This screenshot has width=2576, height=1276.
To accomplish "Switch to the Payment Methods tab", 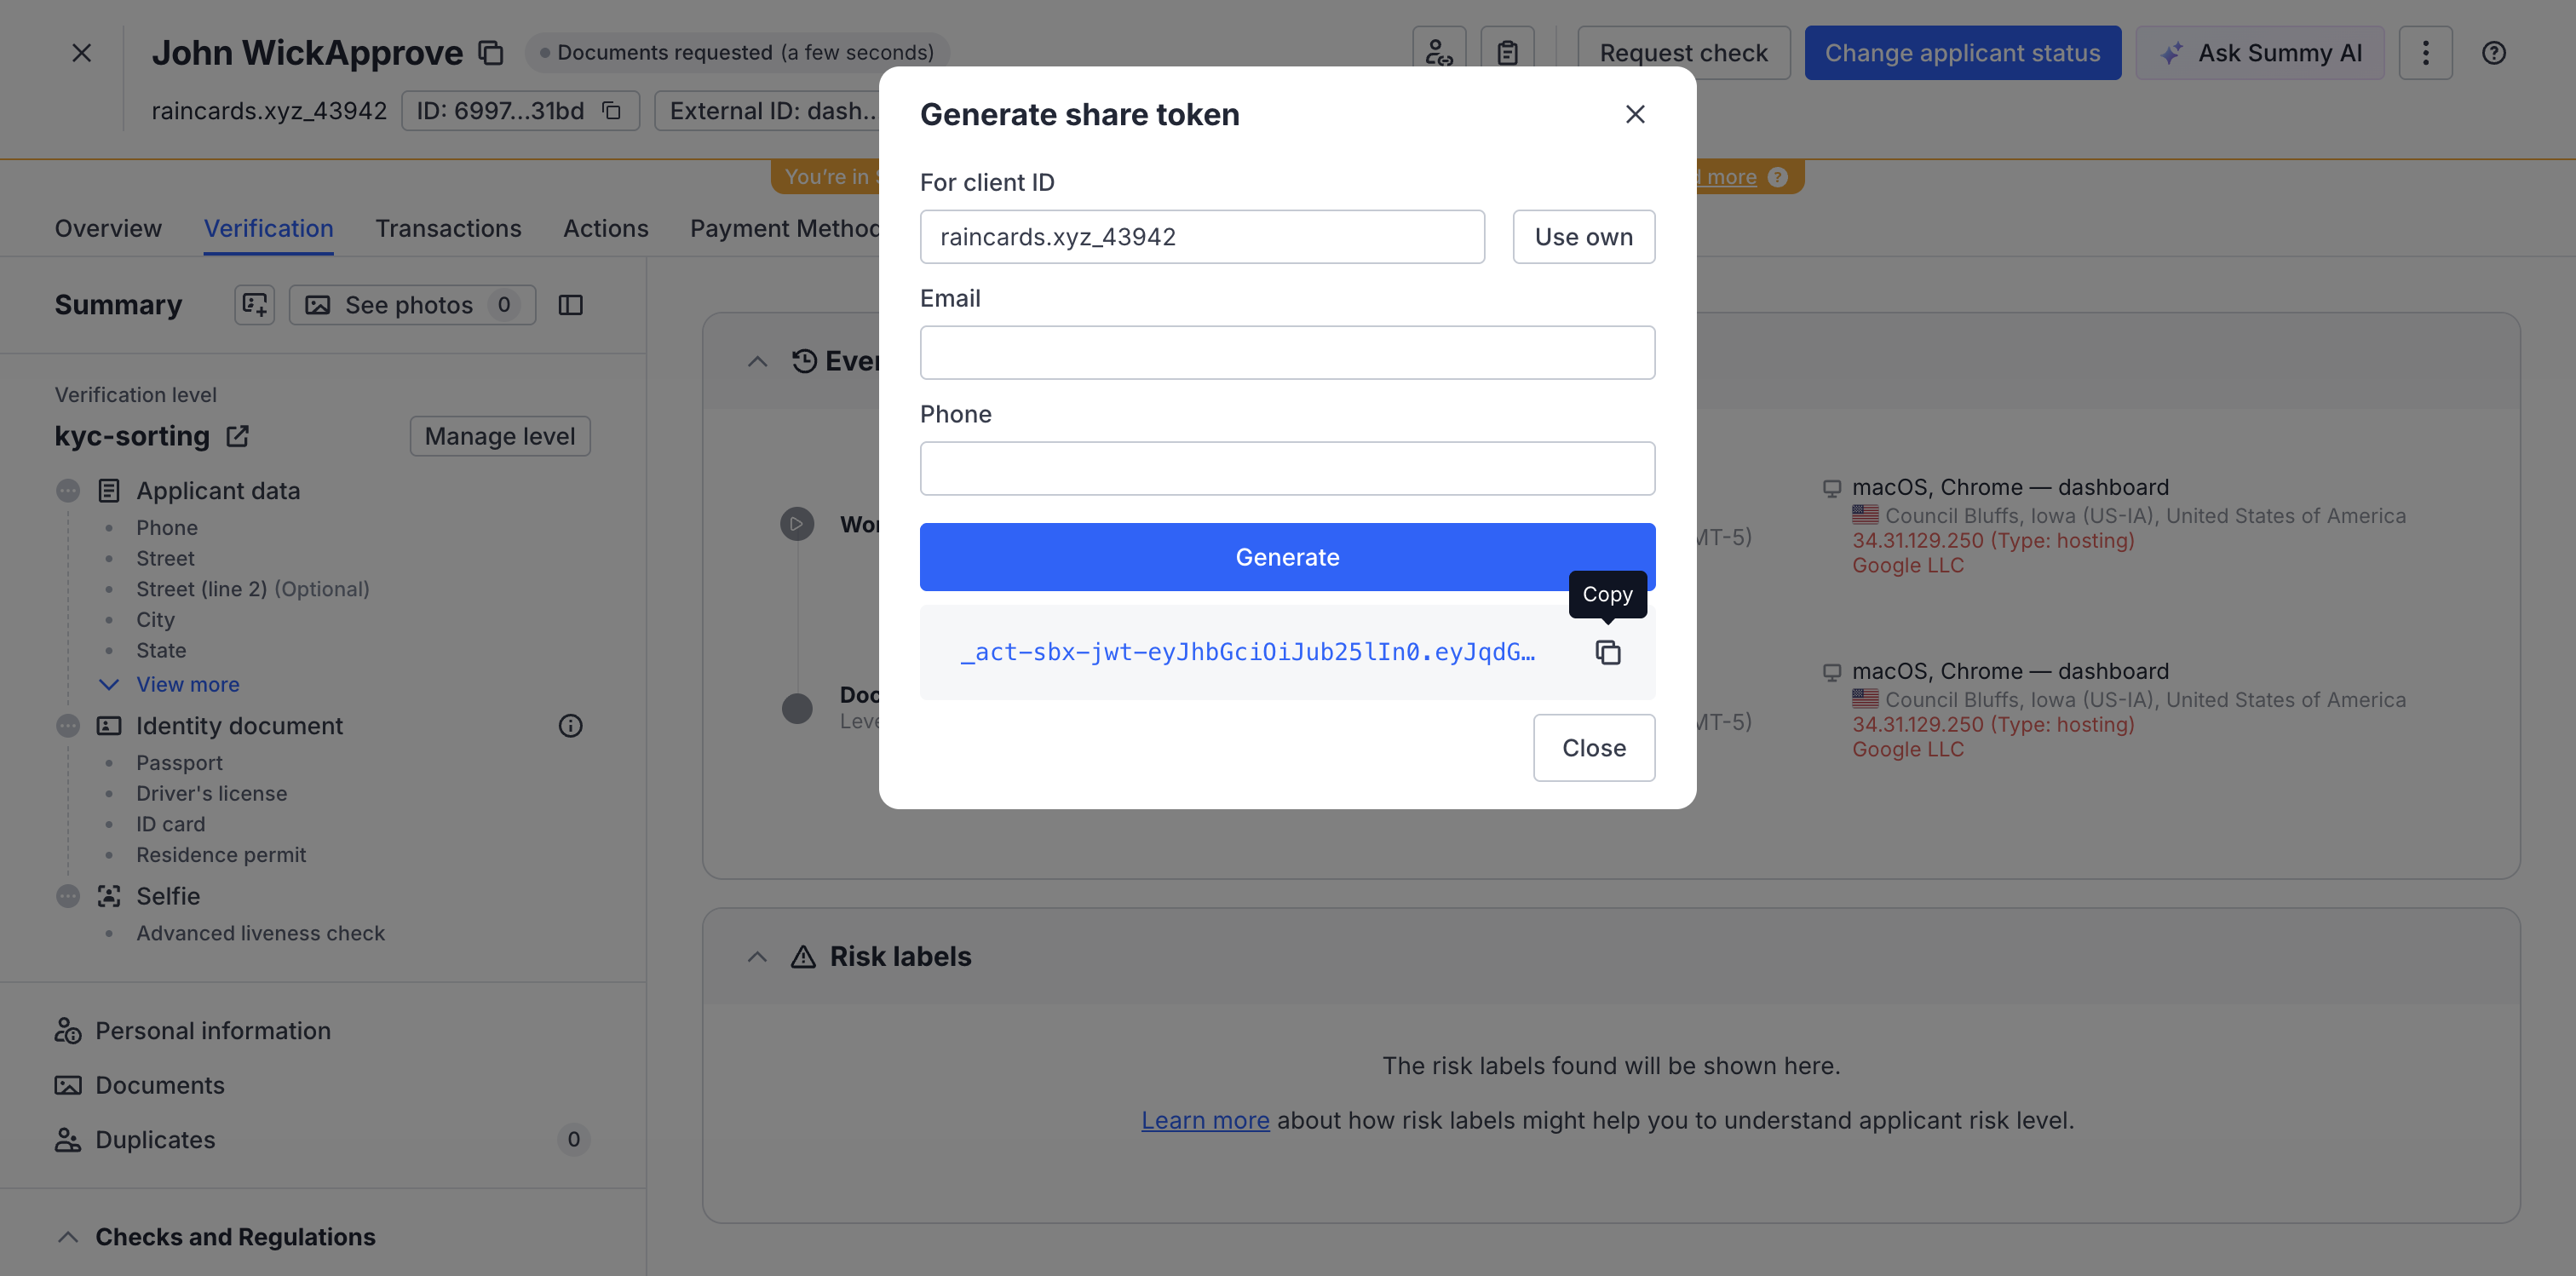I will pos(784,229).
